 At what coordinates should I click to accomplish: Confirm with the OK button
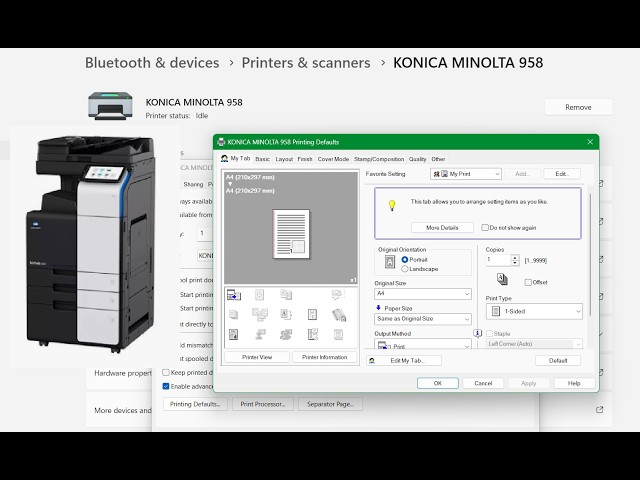point(438,383)
